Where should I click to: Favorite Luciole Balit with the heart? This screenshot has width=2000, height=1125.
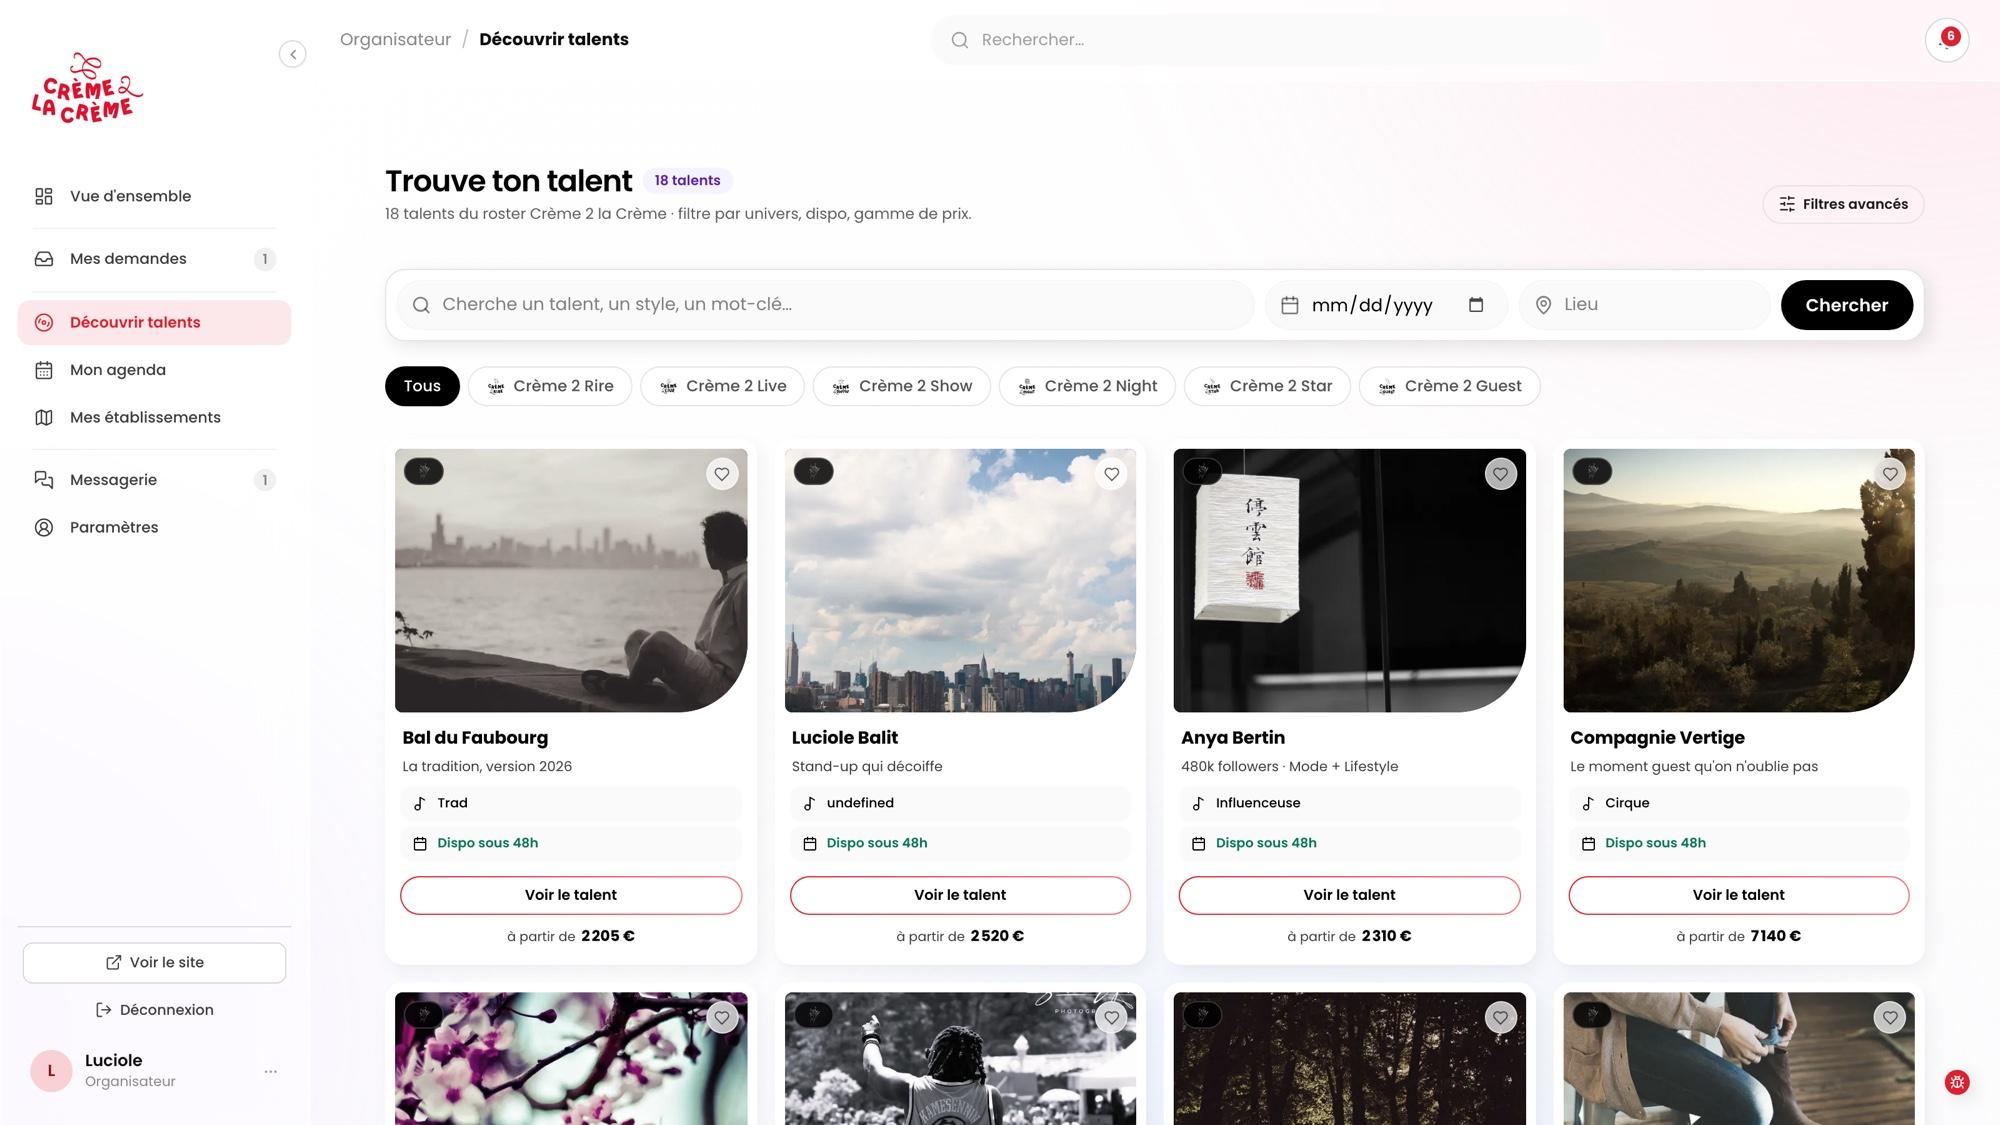[x=1111, y=474]
